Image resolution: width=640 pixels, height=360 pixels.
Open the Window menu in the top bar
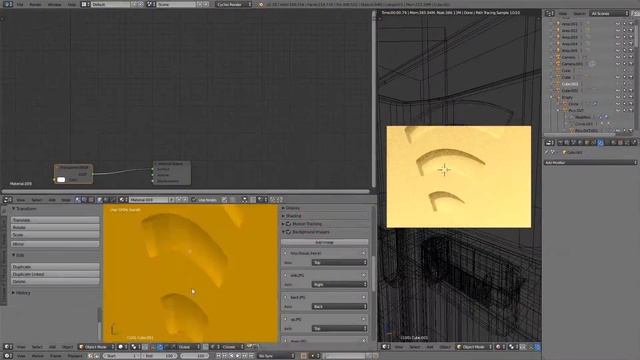[x=55, y=4]
